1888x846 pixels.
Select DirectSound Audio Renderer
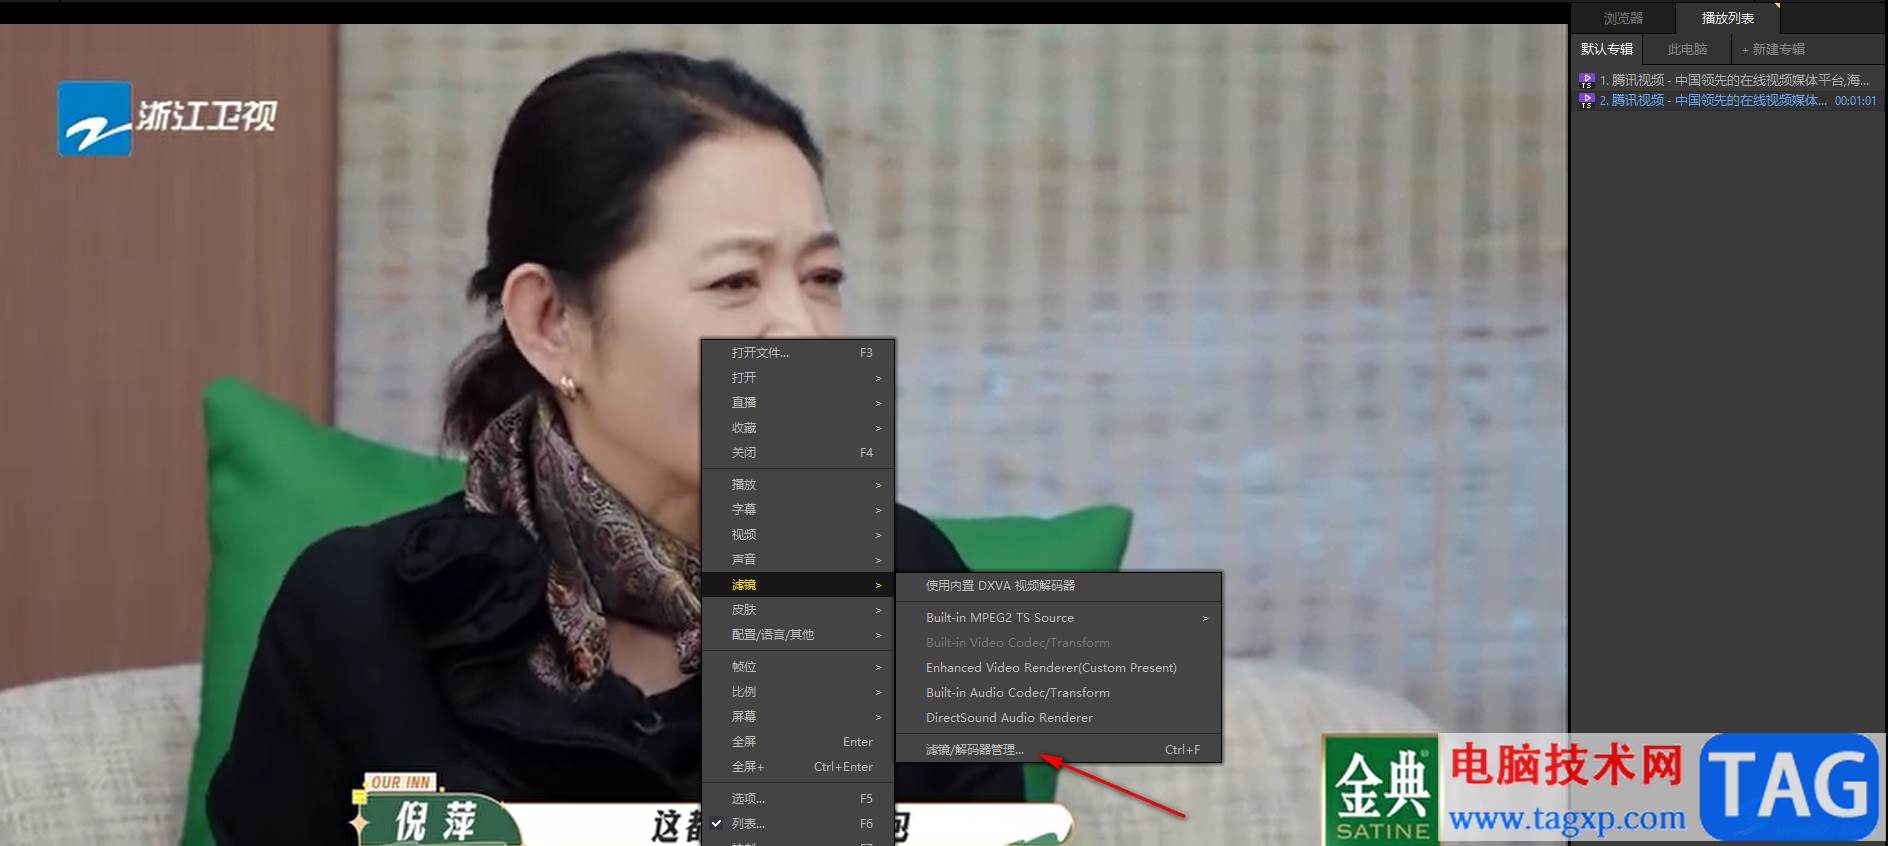[x=1058, y=718]
